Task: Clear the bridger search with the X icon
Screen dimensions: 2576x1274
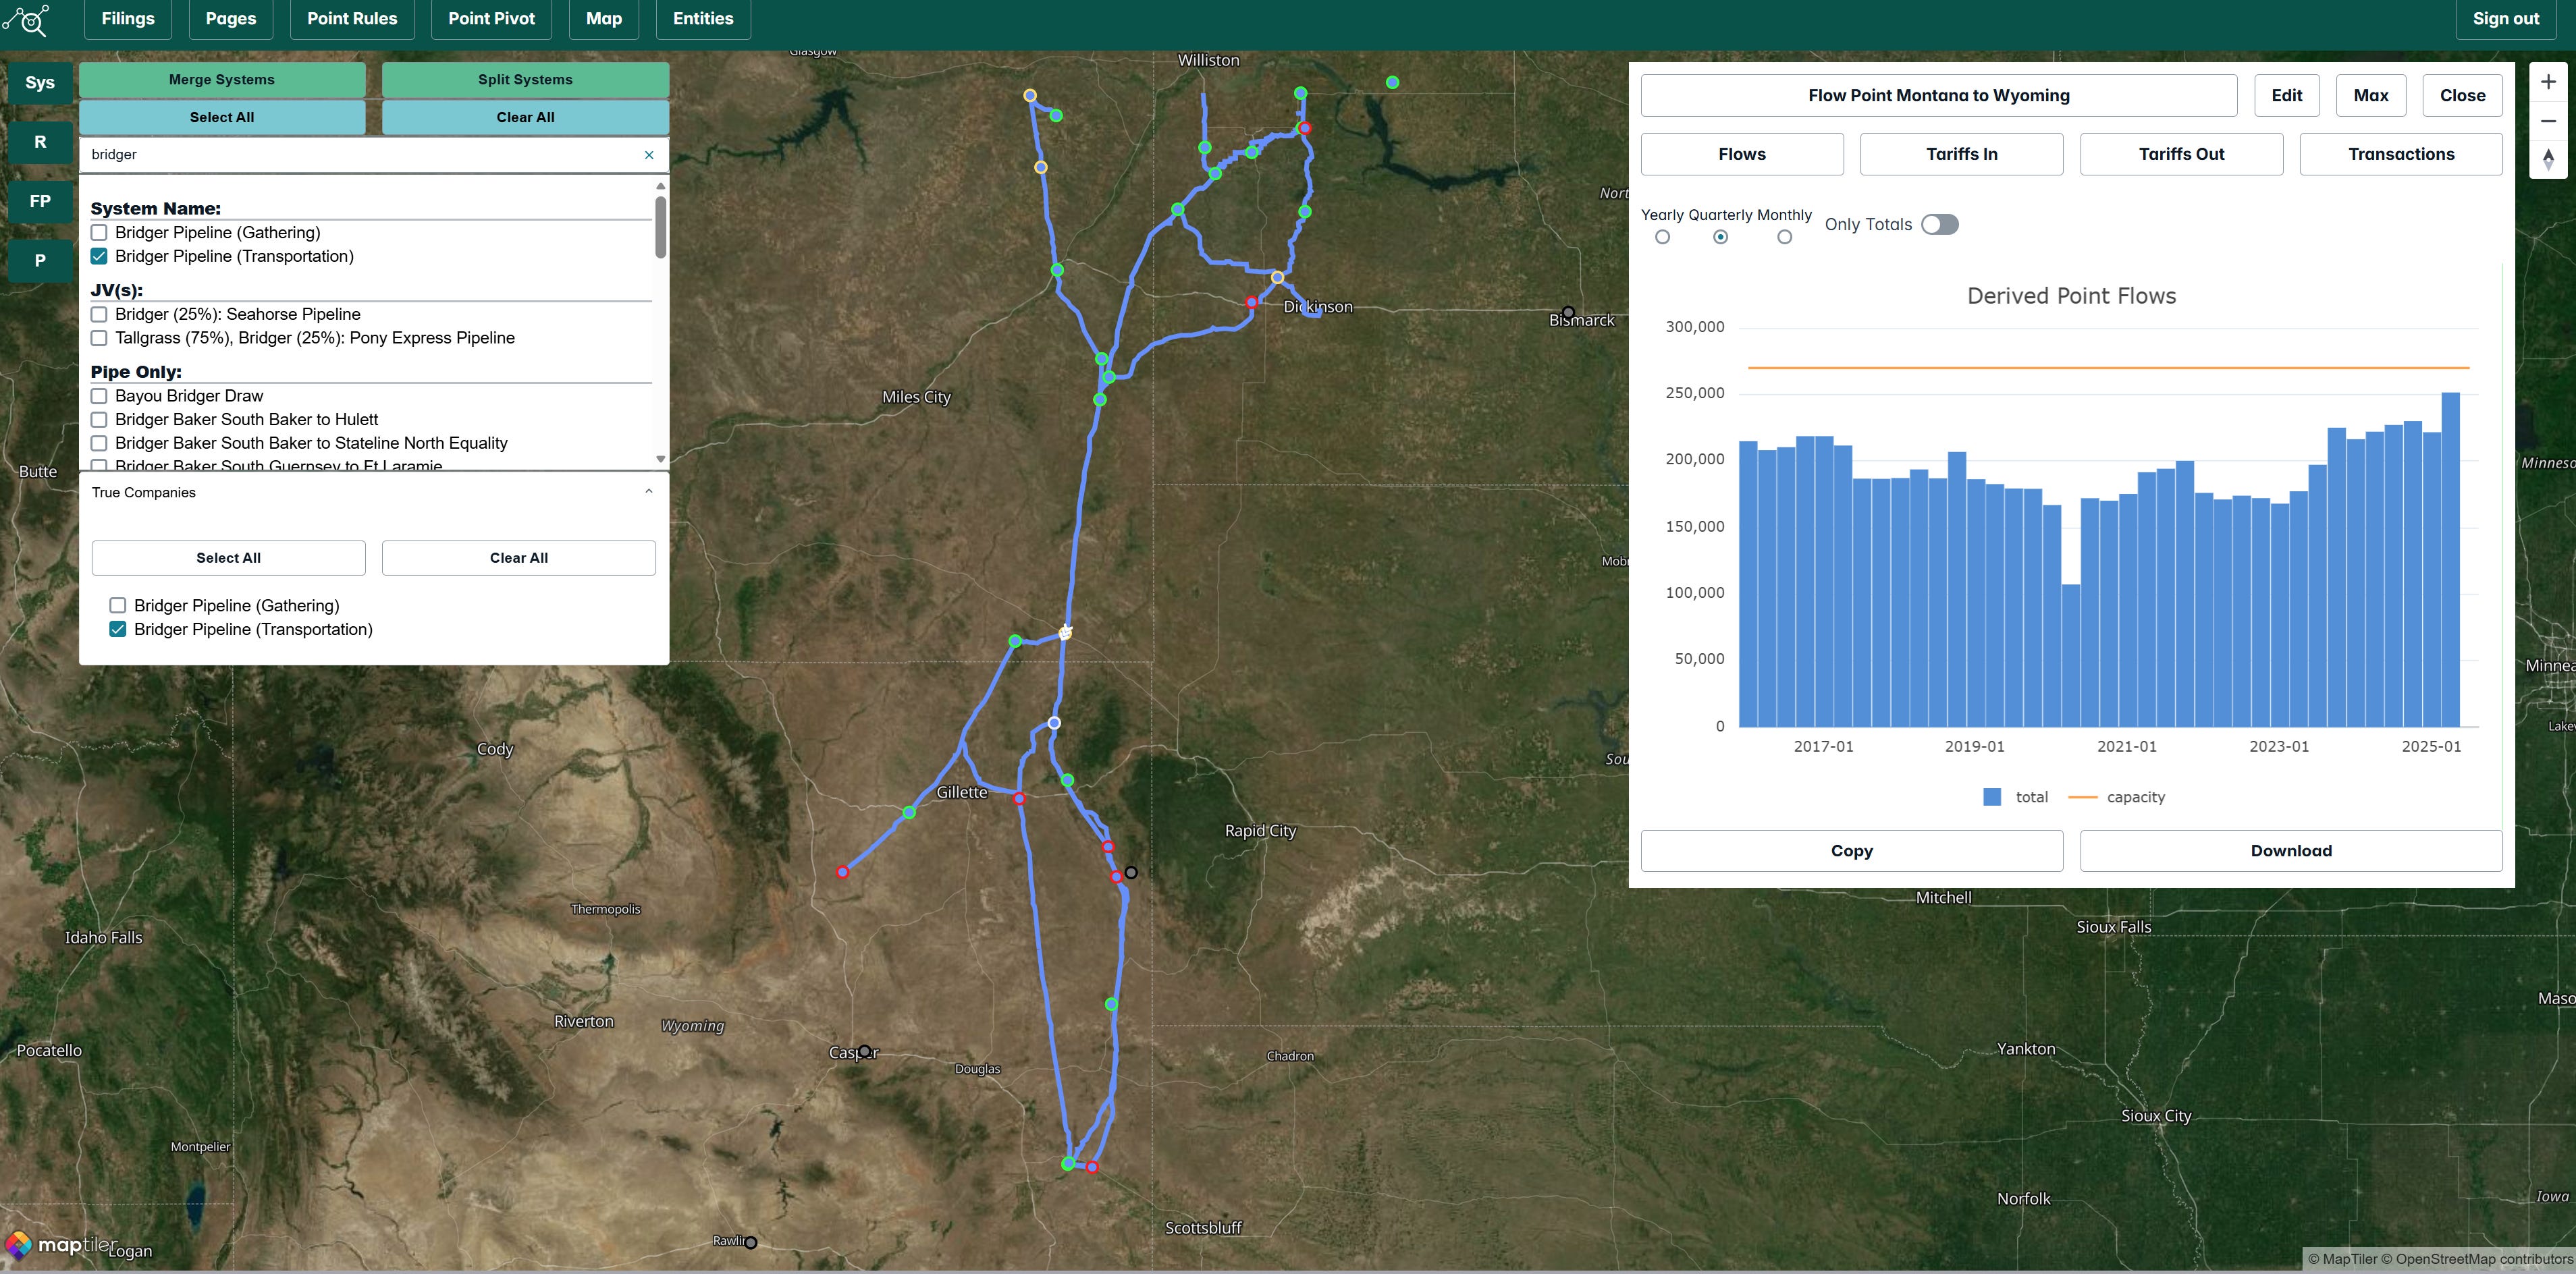Action: (649, 155)
